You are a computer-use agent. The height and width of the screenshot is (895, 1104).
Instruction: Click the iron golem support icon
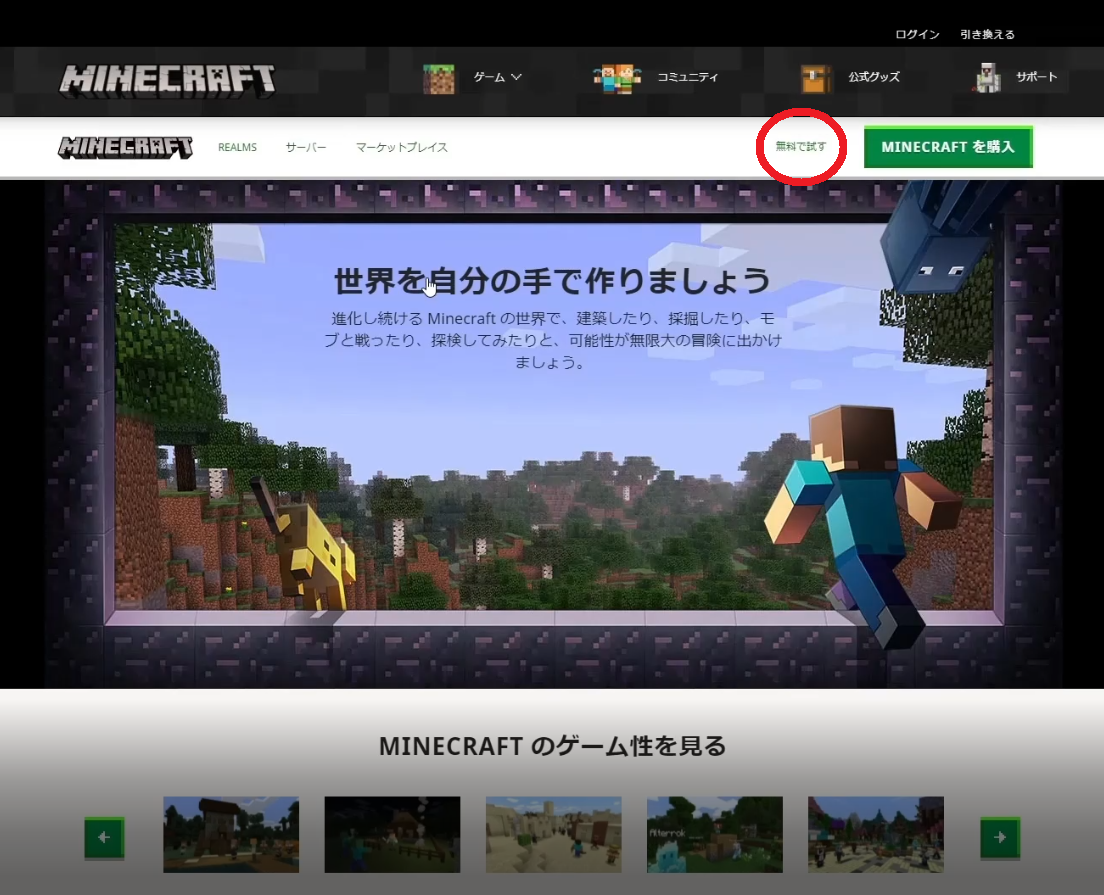987,78
